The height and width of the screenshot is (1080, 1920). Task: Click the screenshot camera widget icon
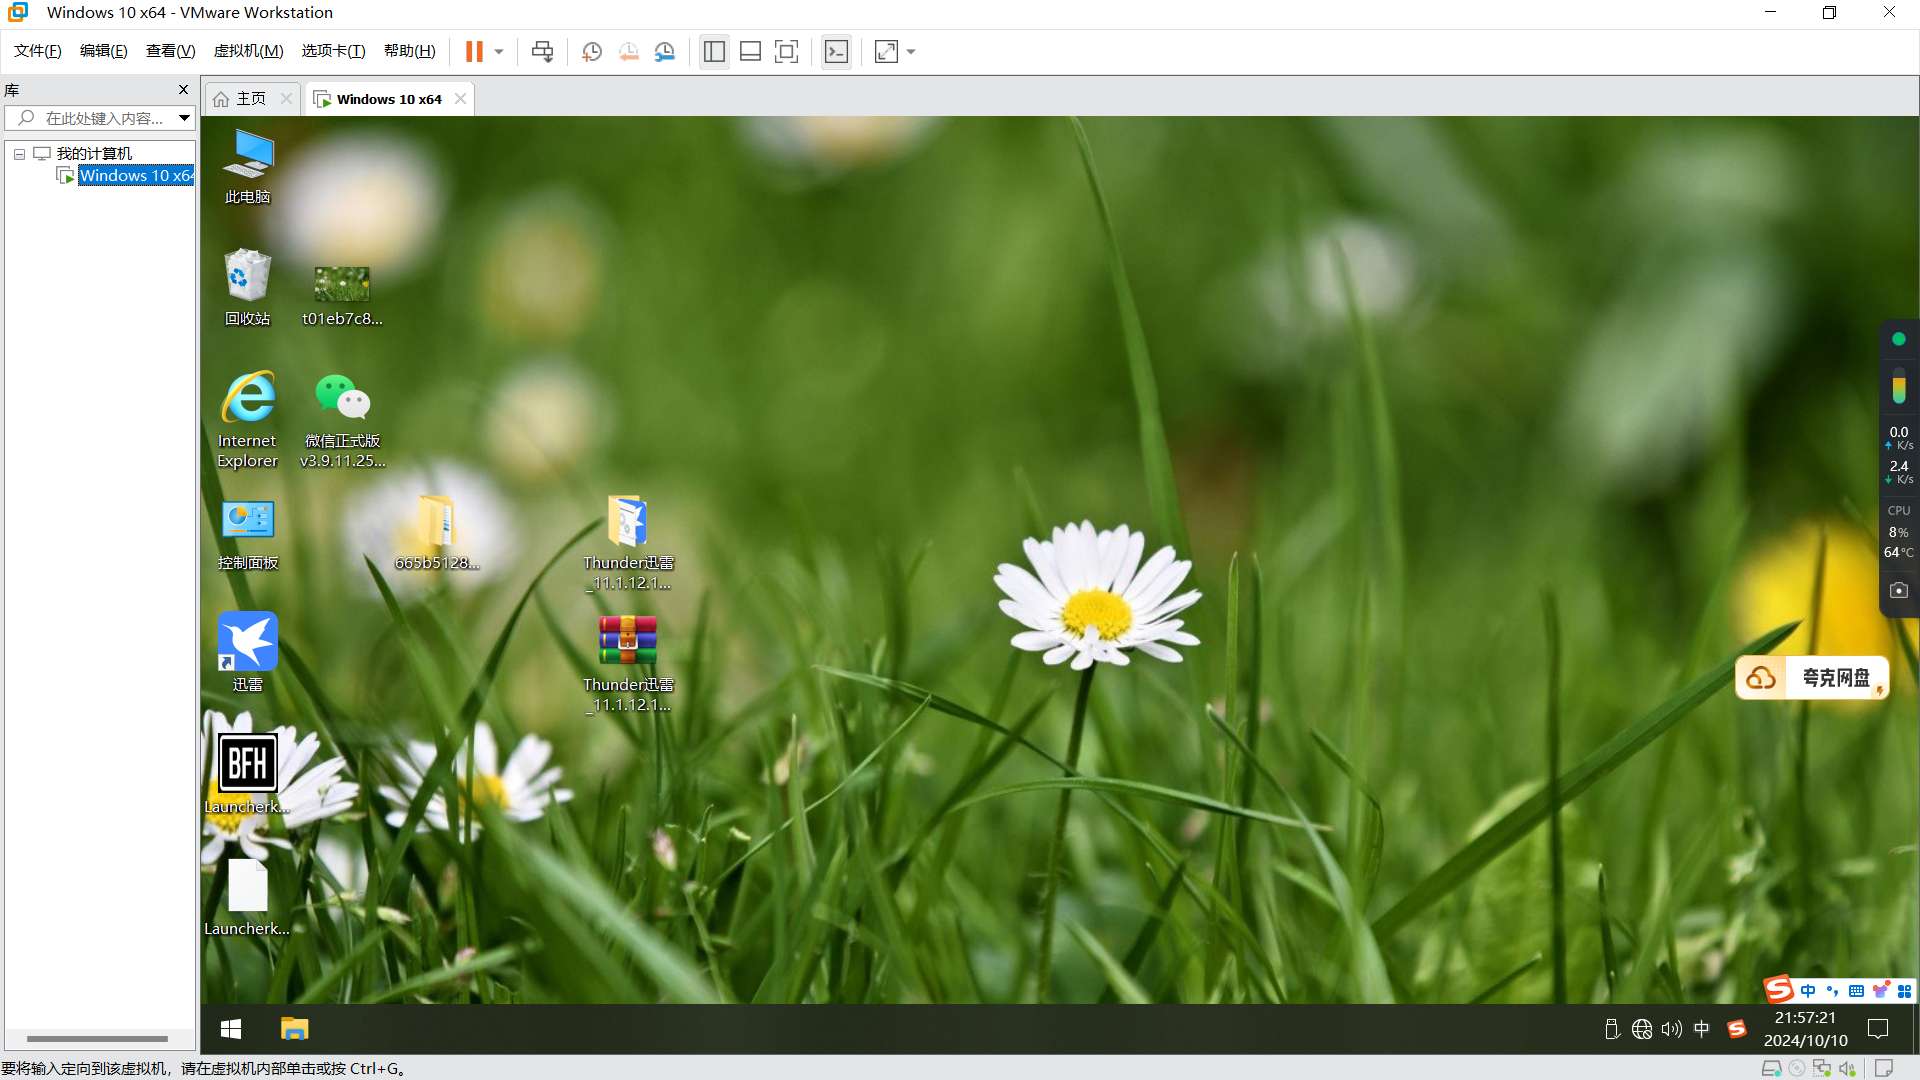[x=1899, y=590]
